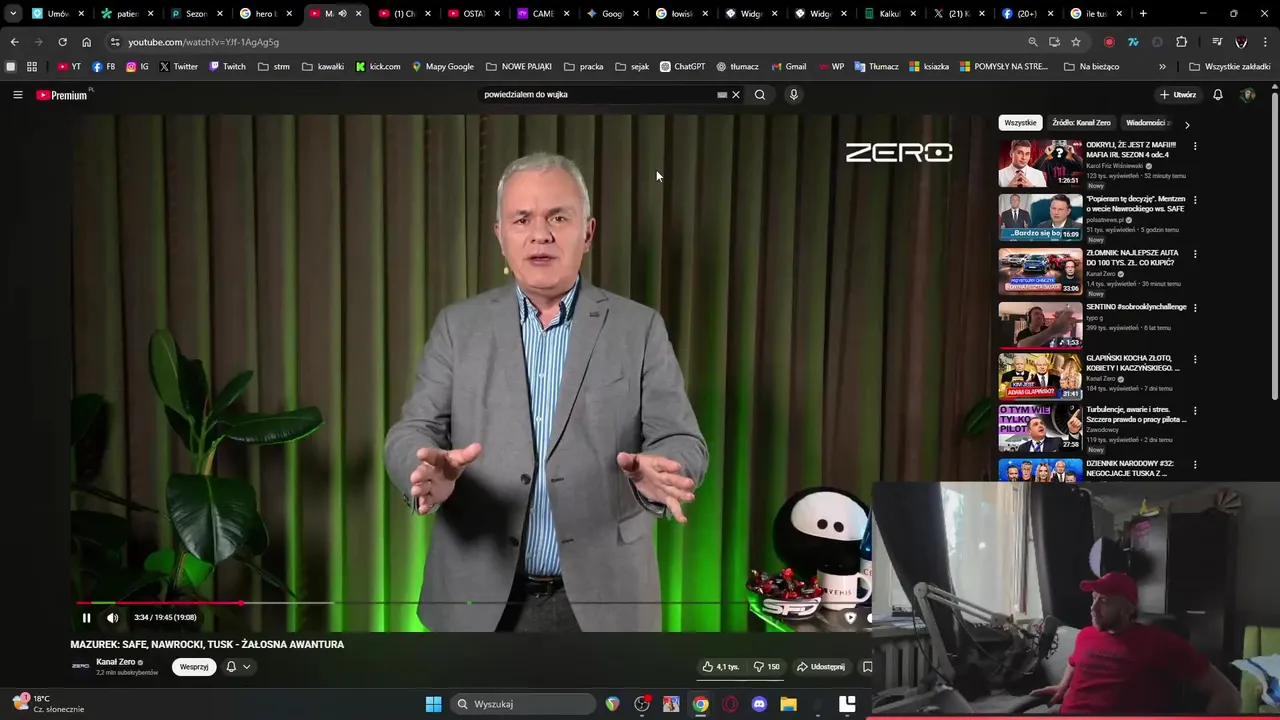Reload the page in Chrome

tap(62, 42)
